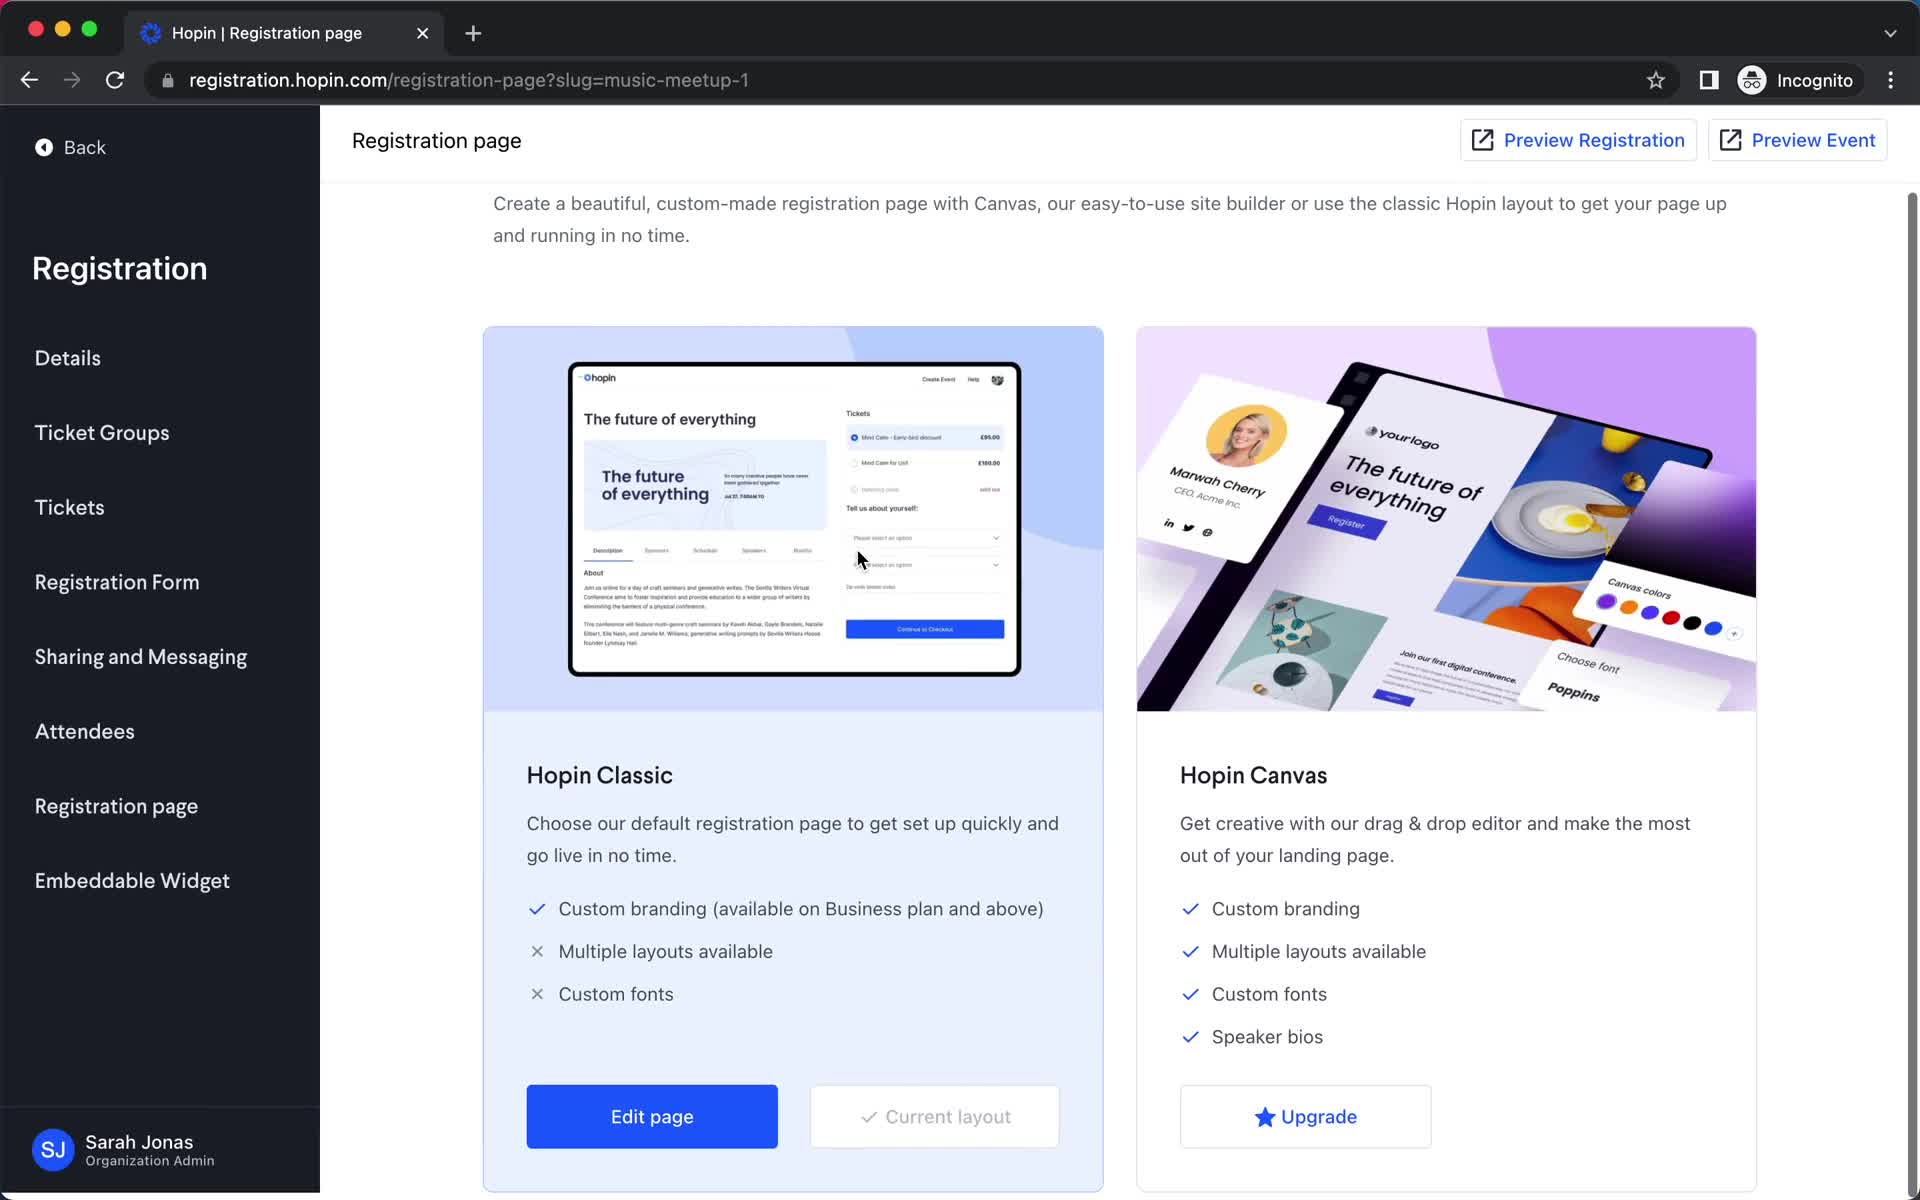Click the browser forward arrow
The height and width of the screenshot is (1200, 1920).
pos(72,80)
